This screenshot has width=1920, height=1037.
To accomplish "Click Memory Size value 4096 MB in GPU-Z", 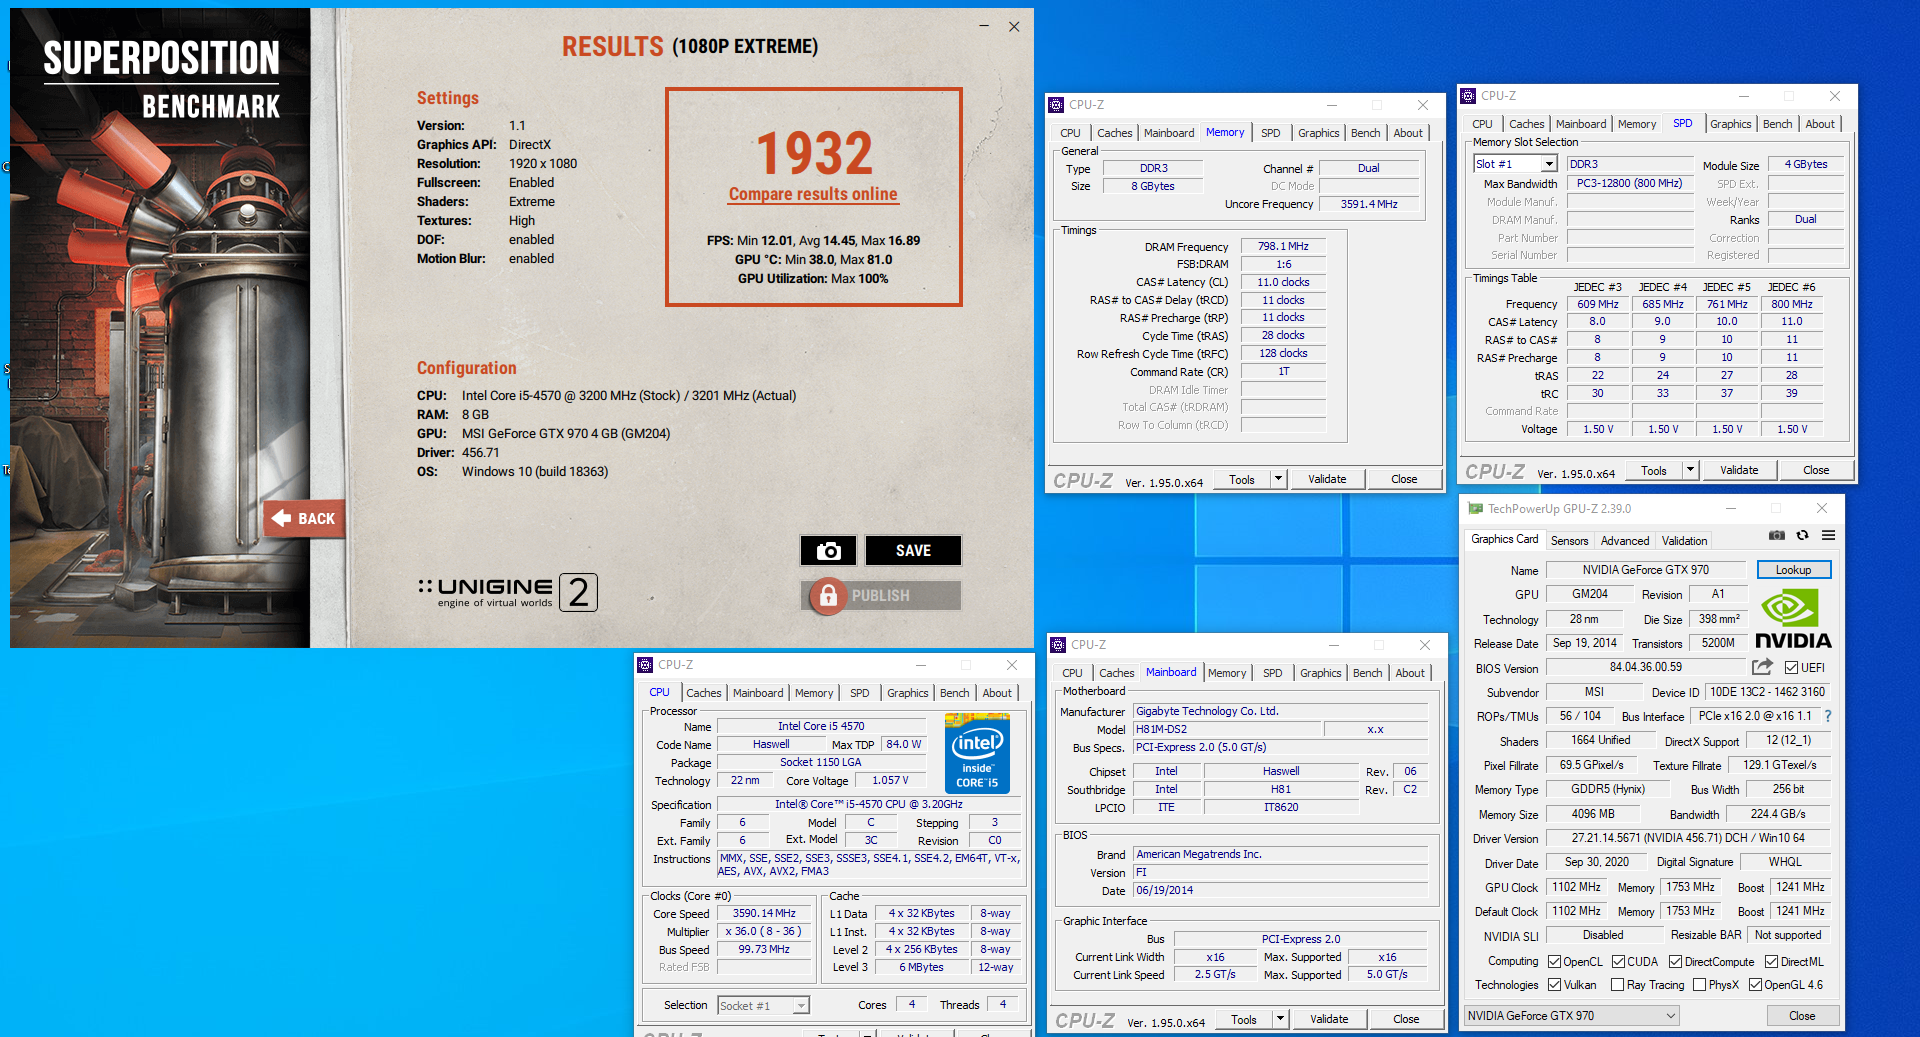I will pyautogui.click(x=1592, y=814).
